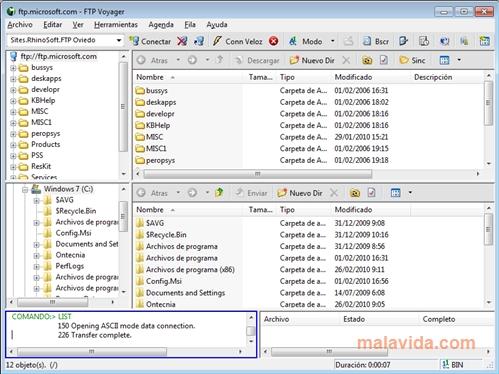Open the view dropdown arrow in local pane

410,192
